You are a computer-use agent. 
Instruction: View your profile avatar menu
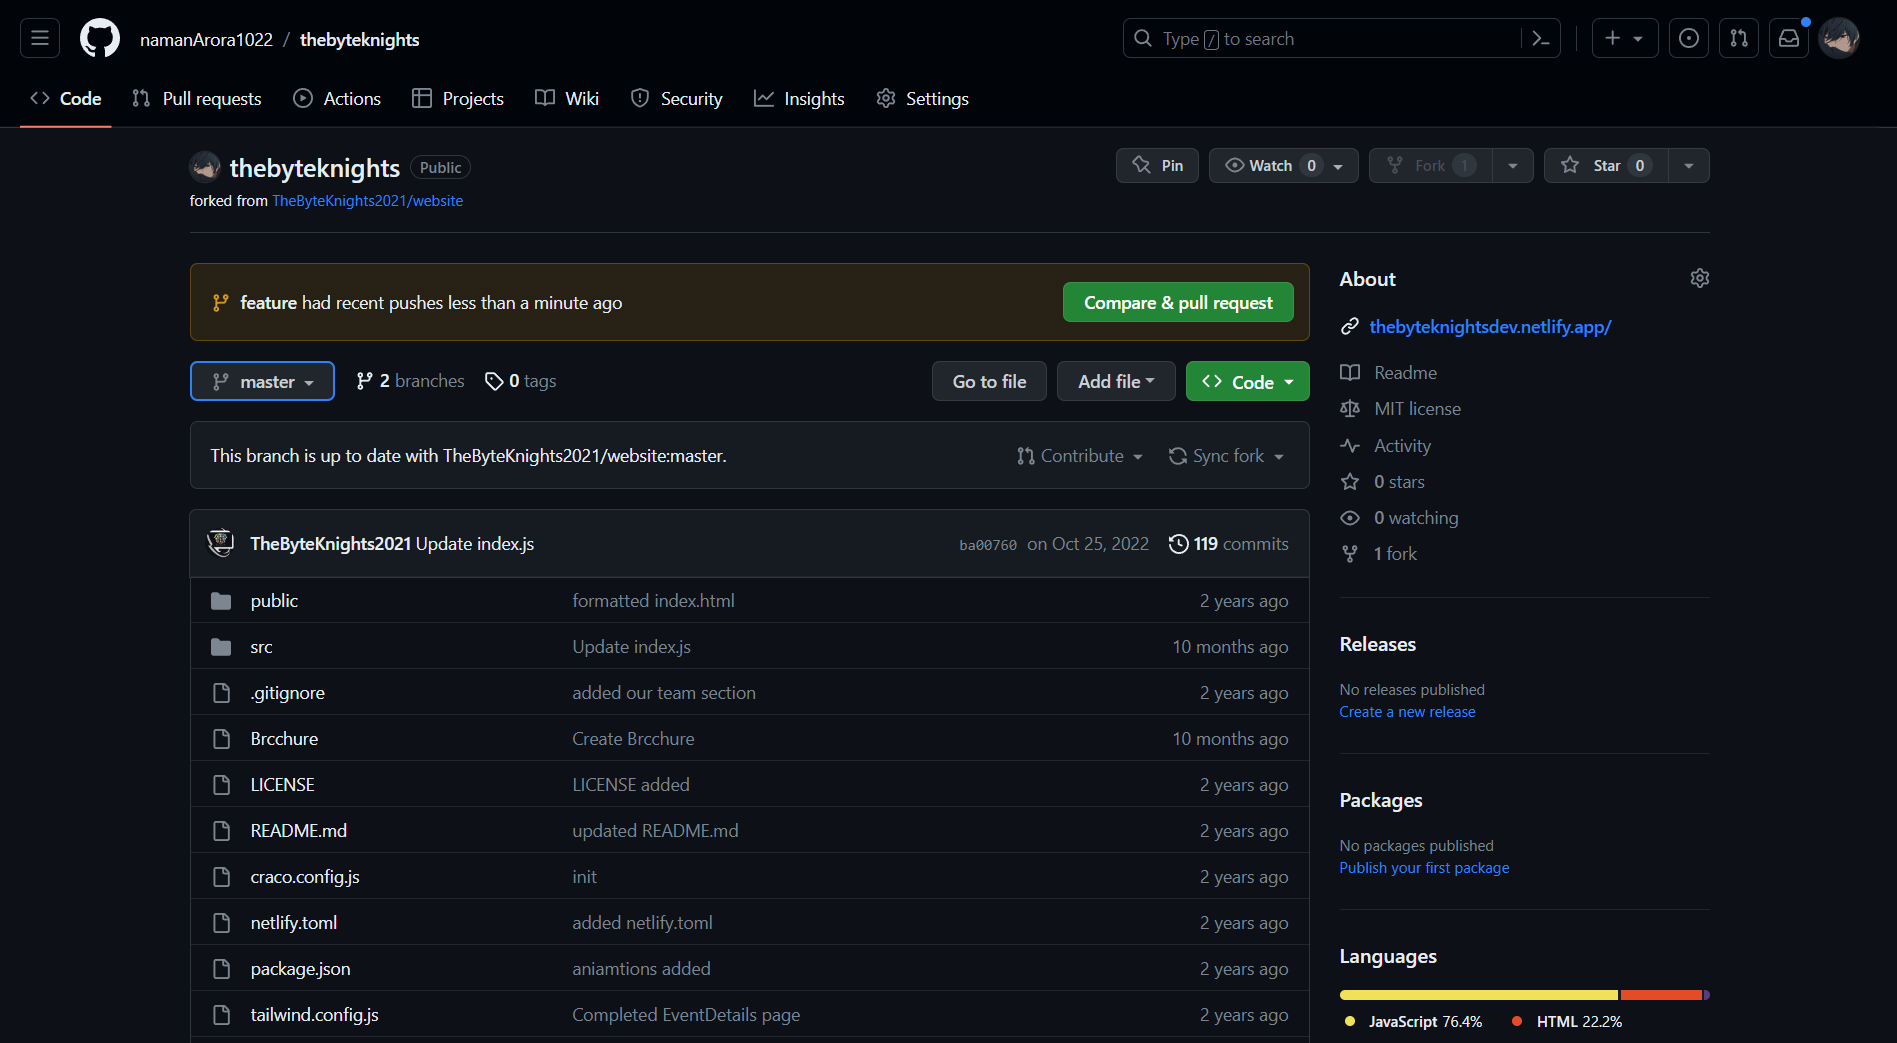click(1839, 38)
